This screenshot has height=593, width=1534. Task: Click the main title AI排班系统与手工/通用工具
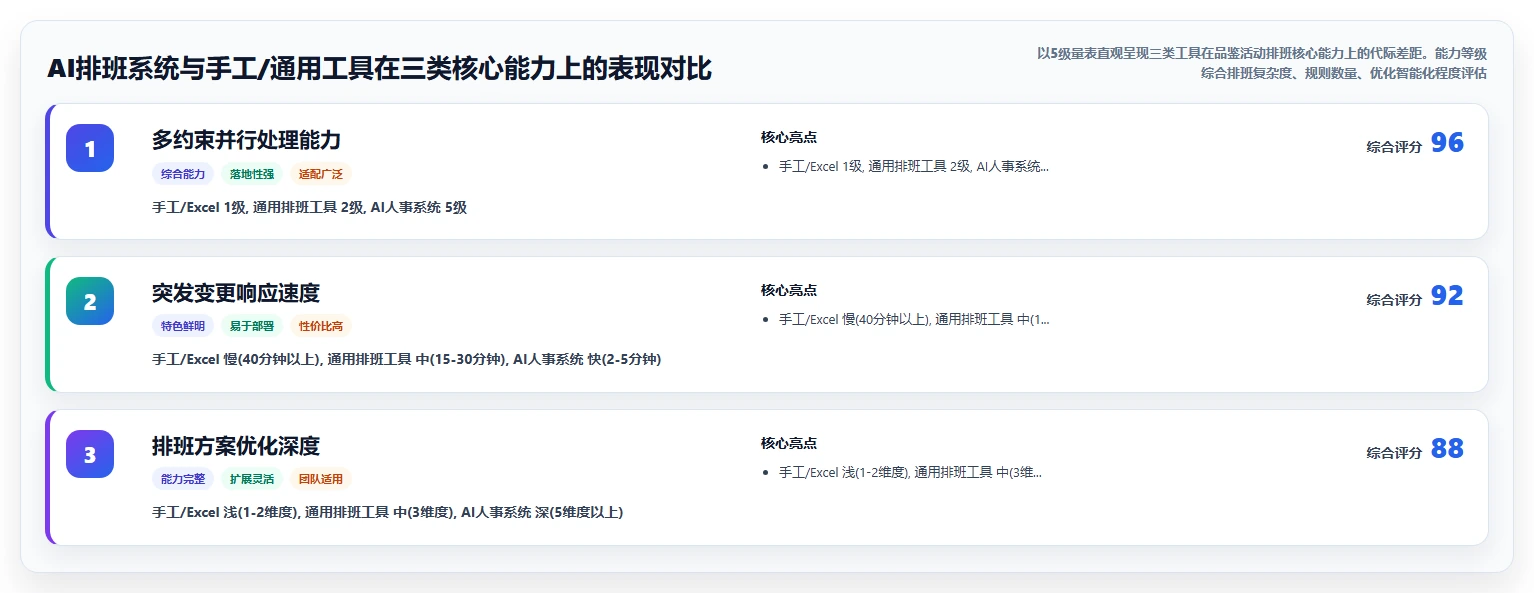379,69
